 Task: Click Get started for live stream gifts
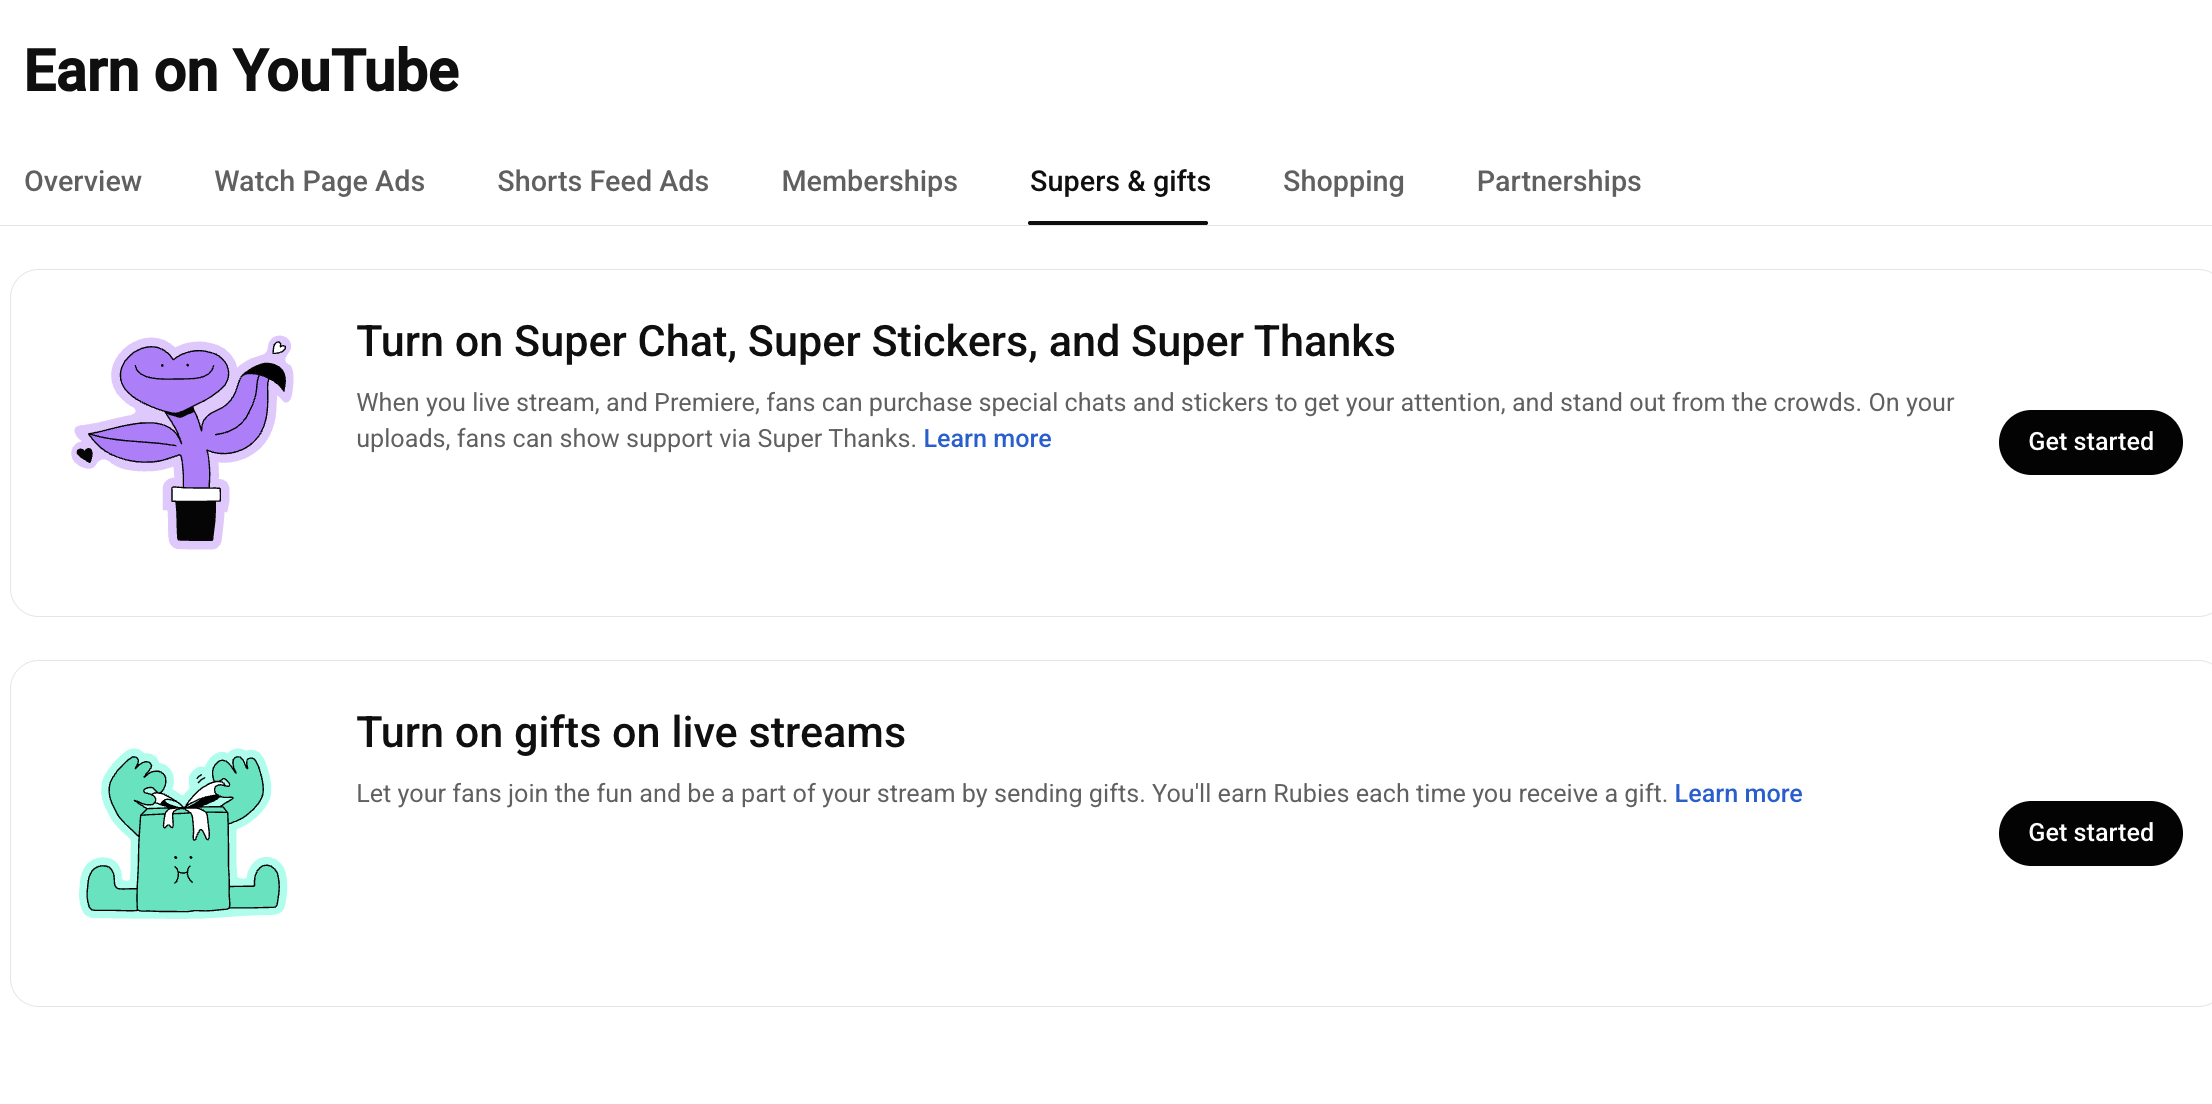[x=2090, y=833]
